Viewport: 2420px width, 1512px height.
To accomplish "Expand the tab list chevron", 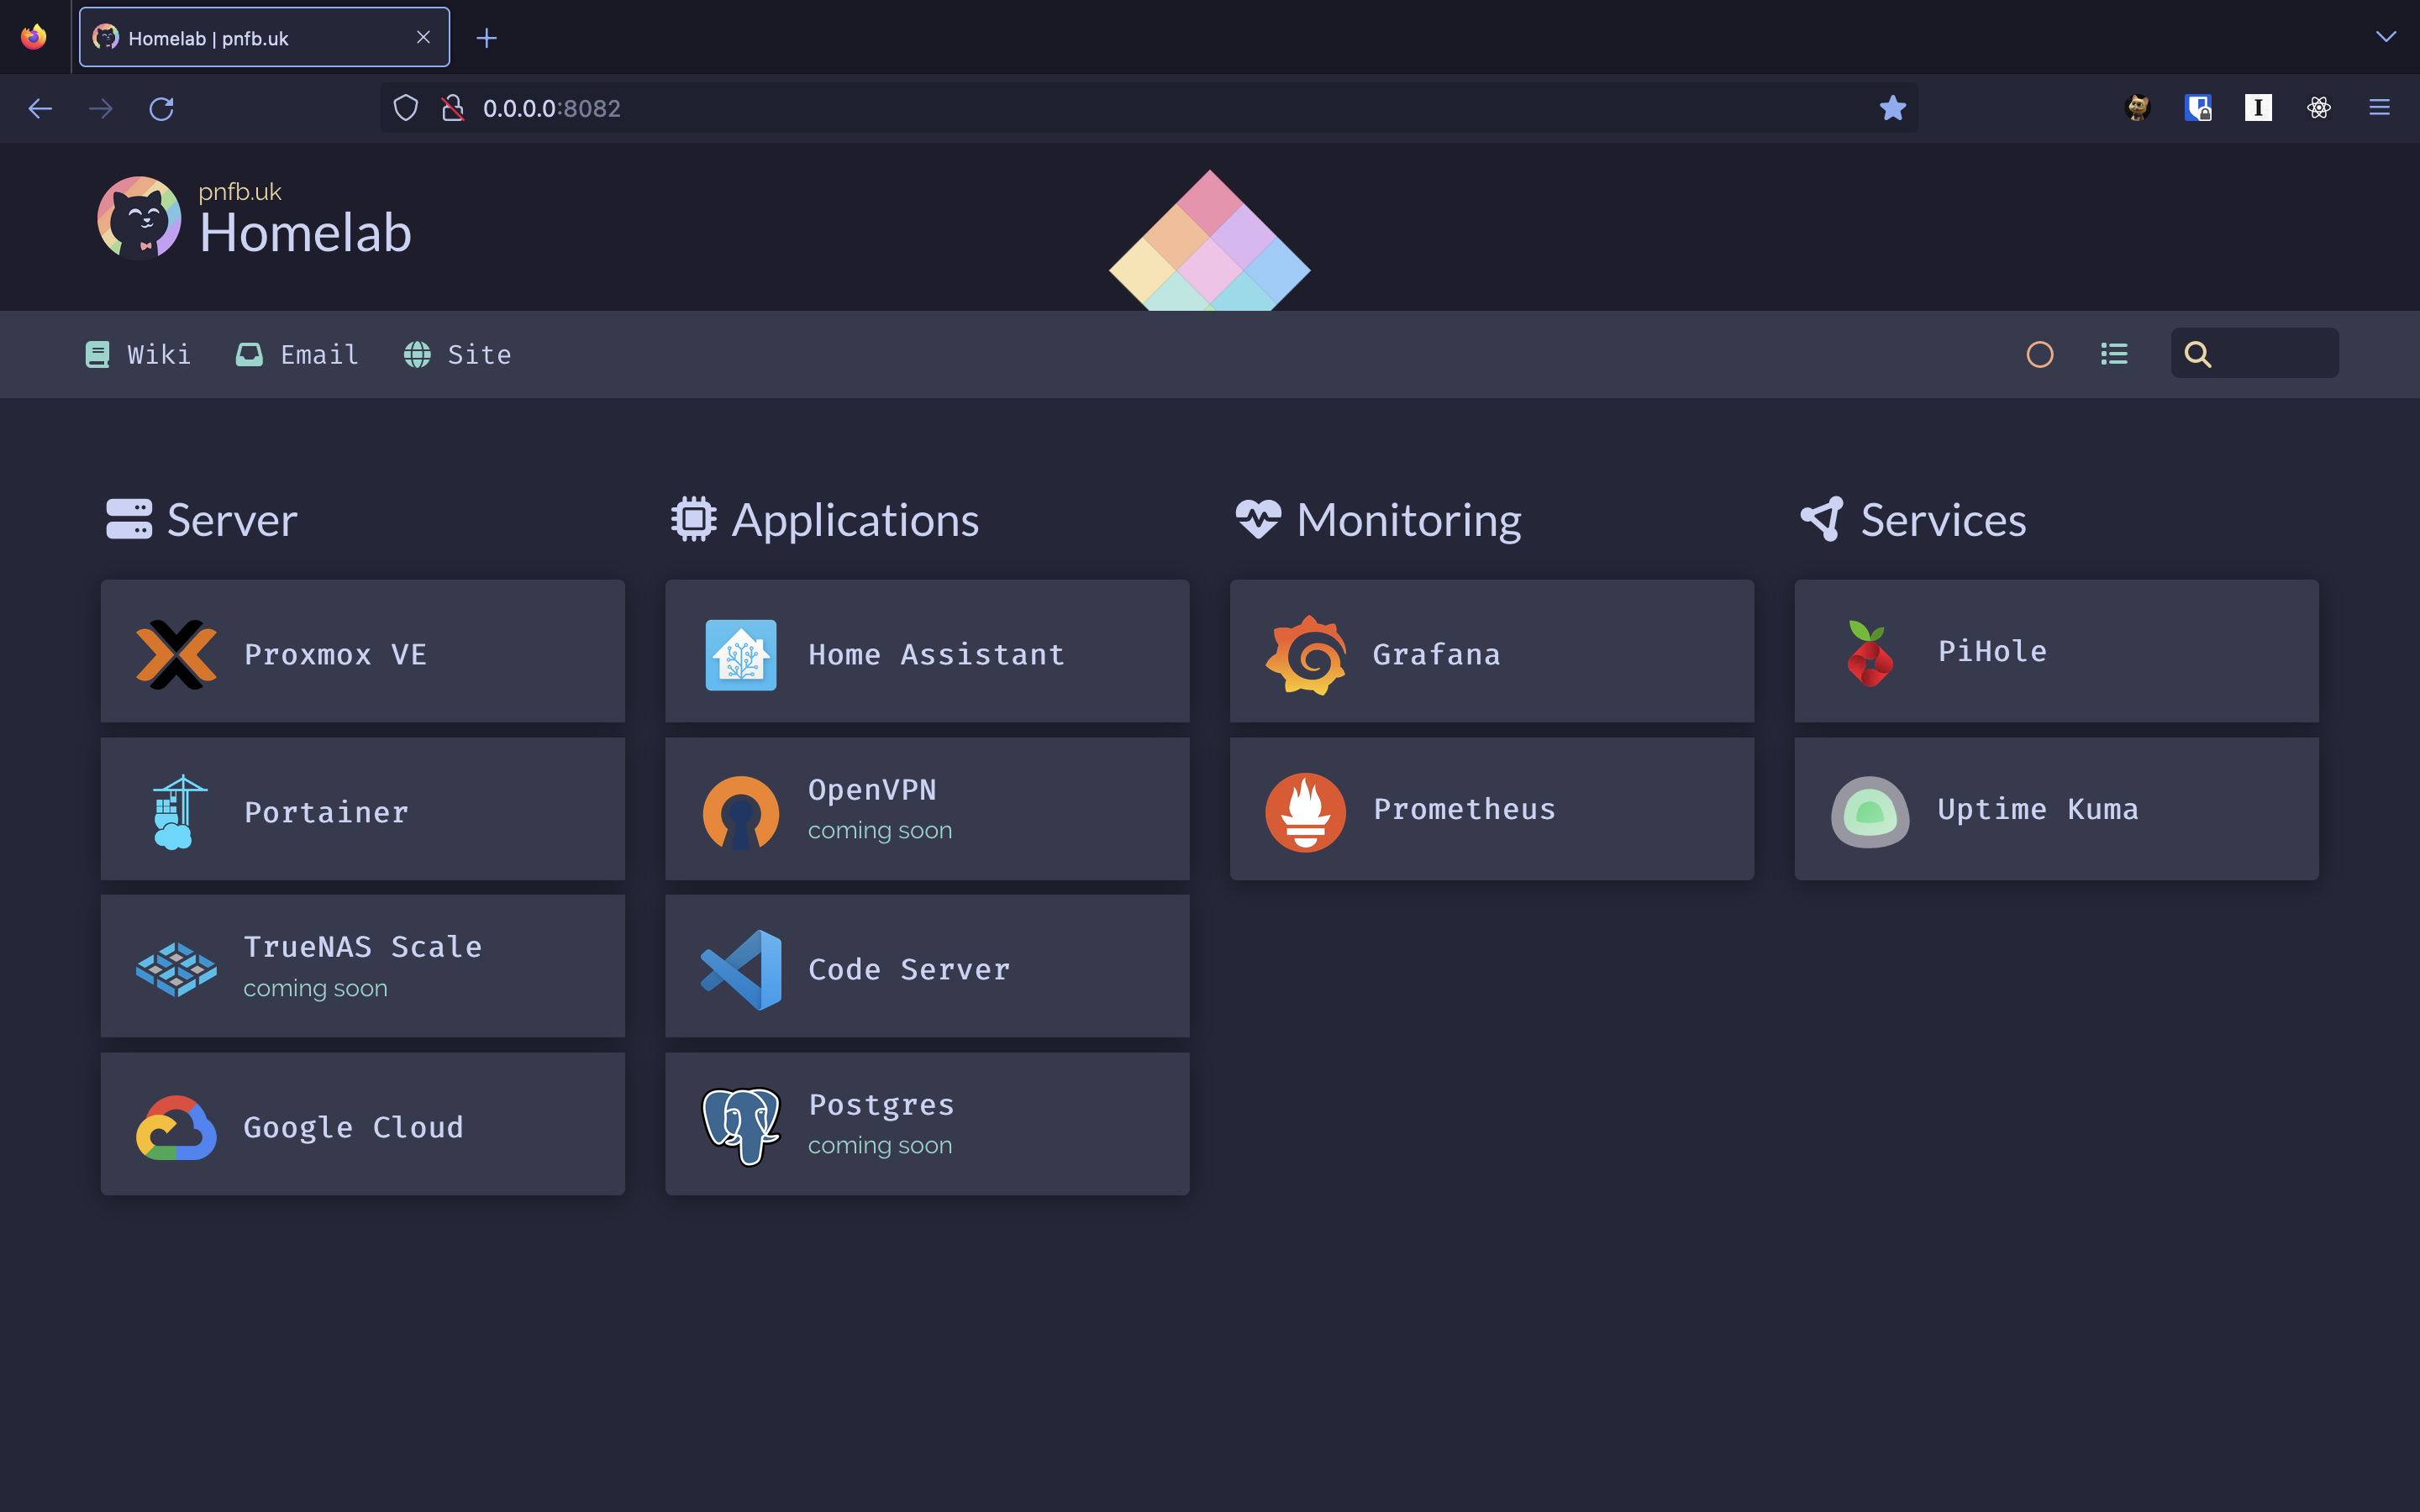I will coord(2385,37).
